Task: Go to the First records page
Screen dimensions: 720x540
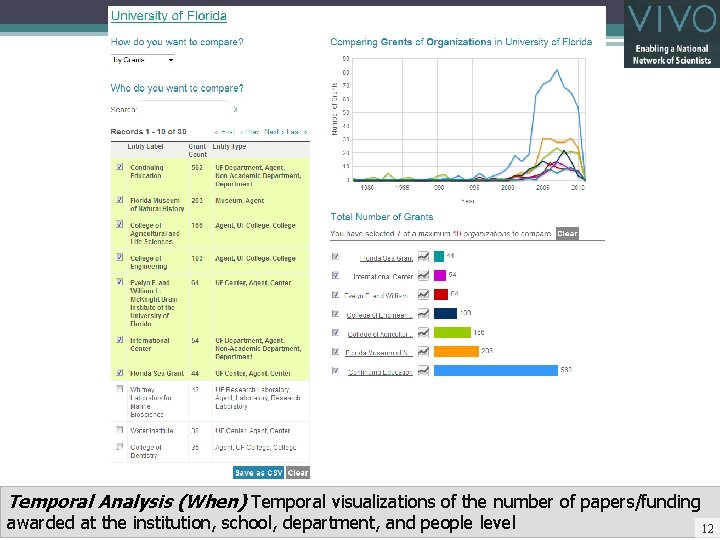Action: coord(225,132)
